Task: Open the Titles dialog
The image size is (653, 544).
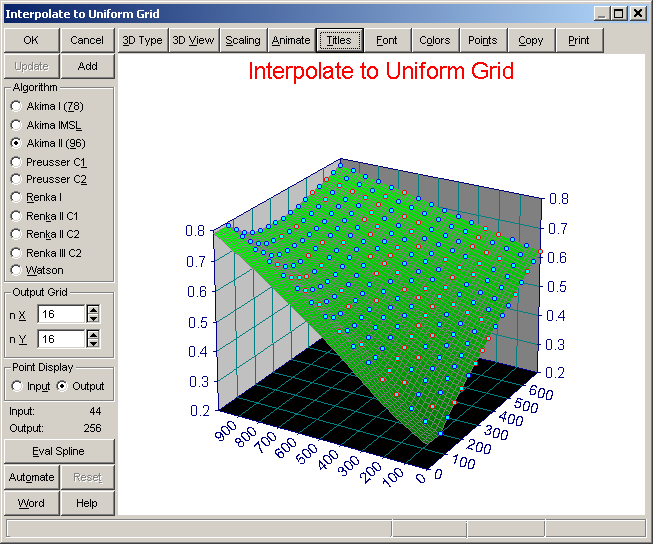Action: (x=339, y=40)
